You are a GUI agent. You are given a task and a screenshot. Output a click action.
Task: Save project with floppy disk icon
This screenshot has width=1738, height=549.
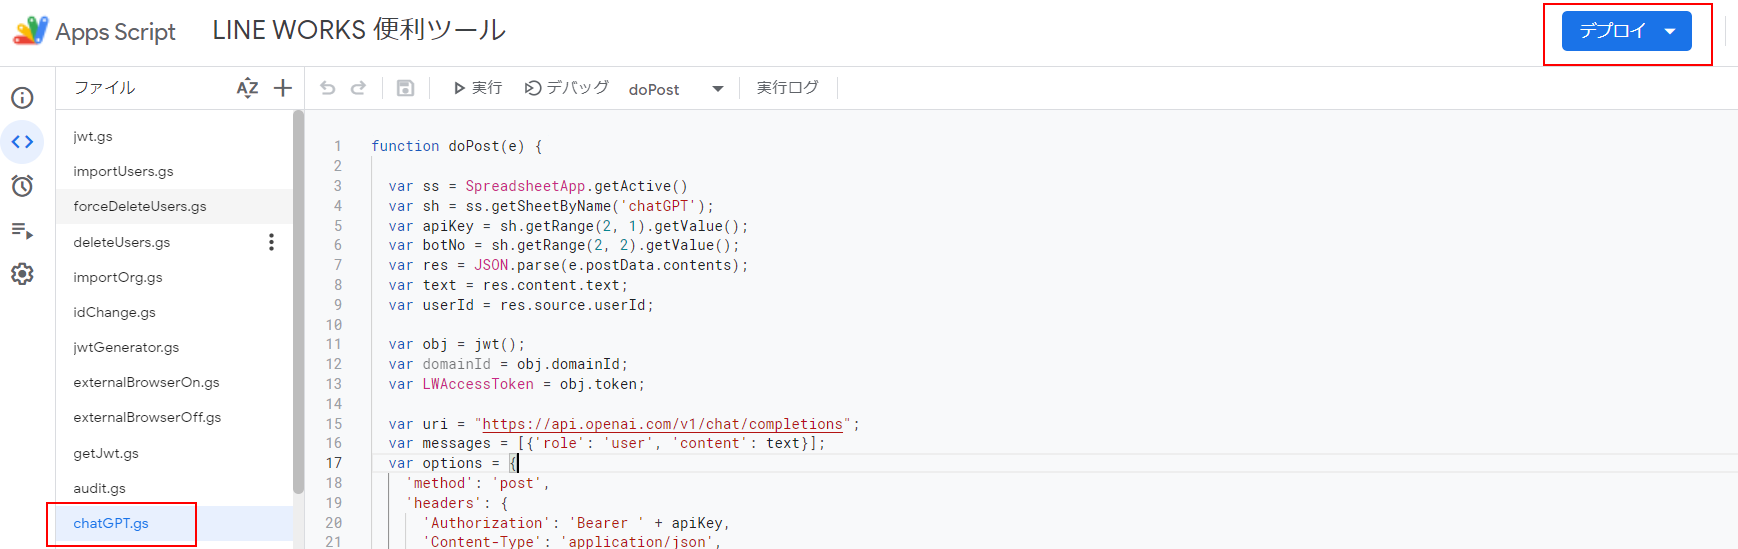pyautogui.click(x=405, y=88)
